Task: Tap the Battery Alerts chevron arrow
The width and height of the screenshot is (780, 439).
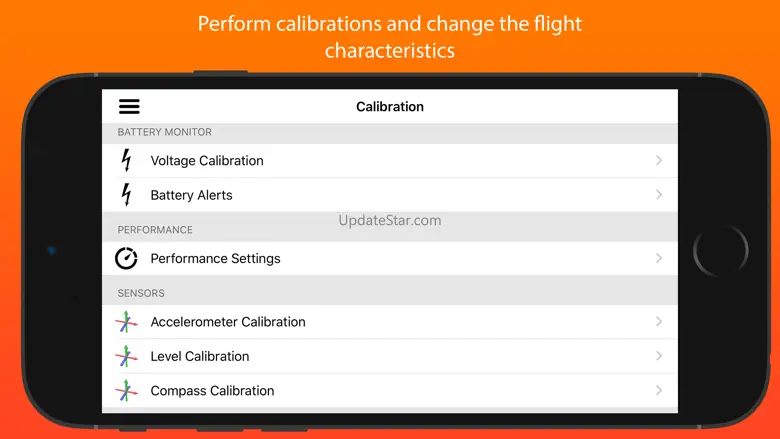Action: point(659,195)
